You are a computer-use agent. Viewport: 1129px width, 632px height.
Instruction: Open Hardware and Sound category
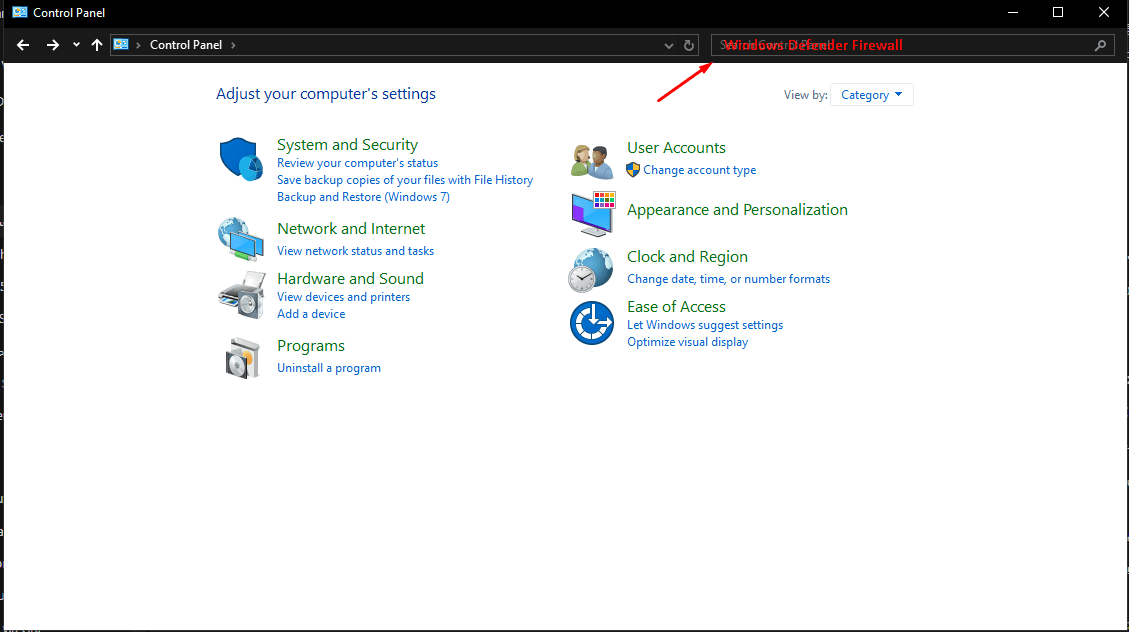351,279
